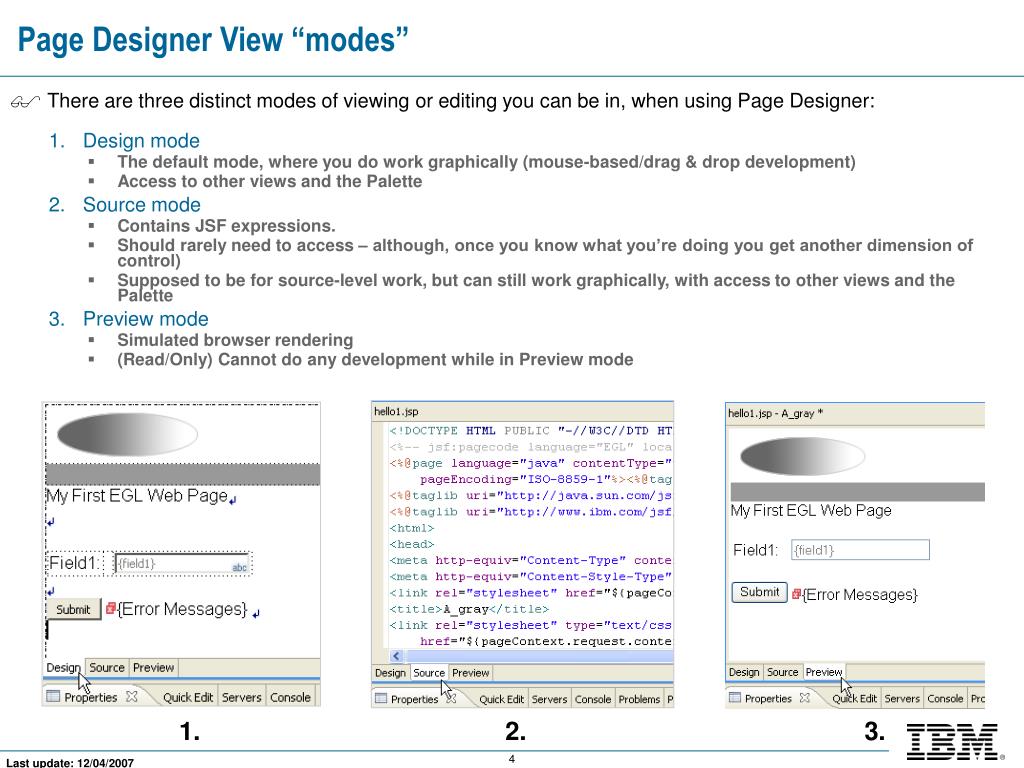This screenshot has height=768, width=1024.
Task: Click 'My First EGL Web Page' text in Preview mode
Action: pos(811,510)
